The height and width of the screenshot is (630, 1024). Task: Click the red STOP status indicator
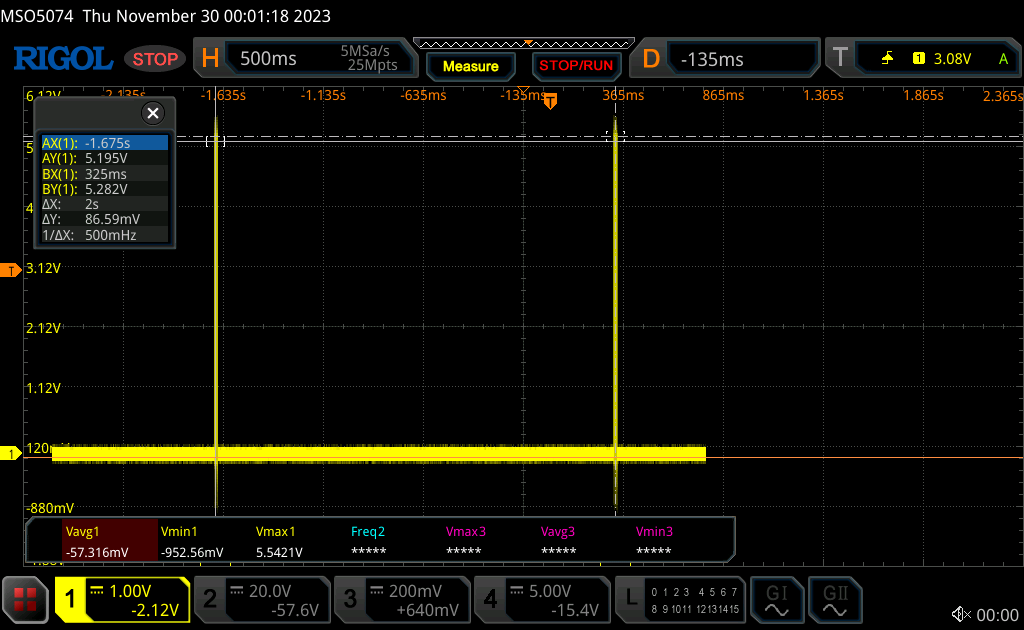click(x=155, y=59)
